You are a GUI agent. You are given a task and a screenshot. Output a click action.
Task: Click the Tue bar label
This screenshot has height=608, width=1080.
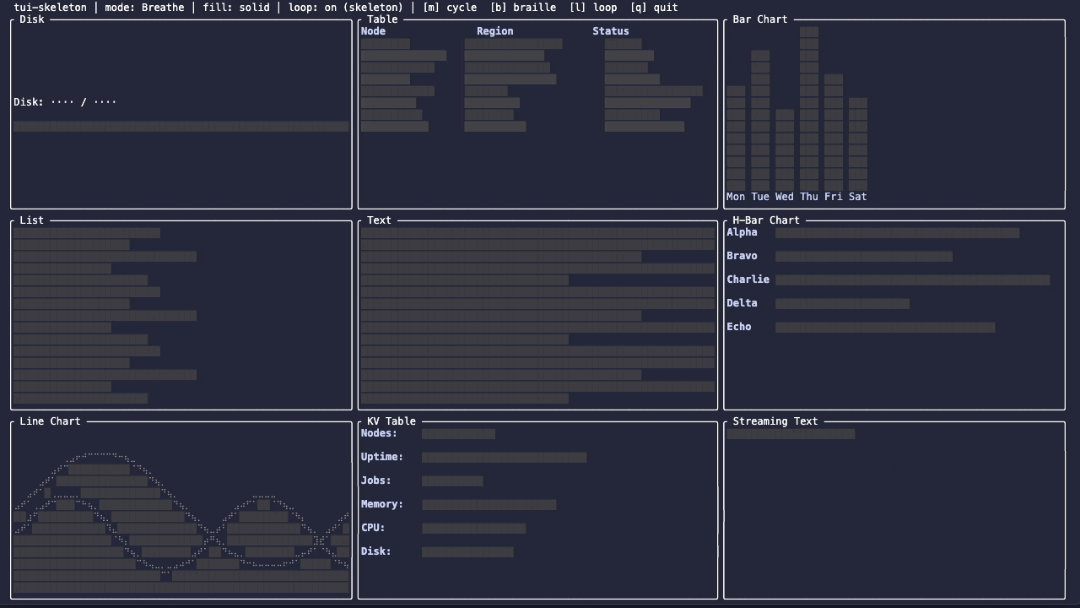[760, 197]
